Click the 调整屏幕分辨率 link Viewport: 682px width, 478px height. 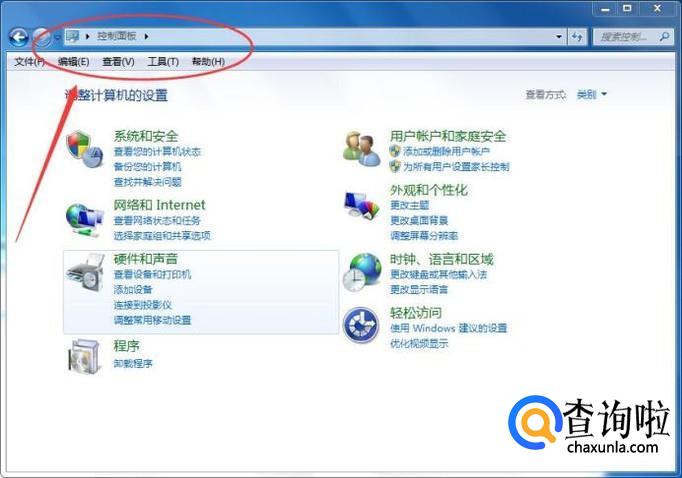(424, 236)
